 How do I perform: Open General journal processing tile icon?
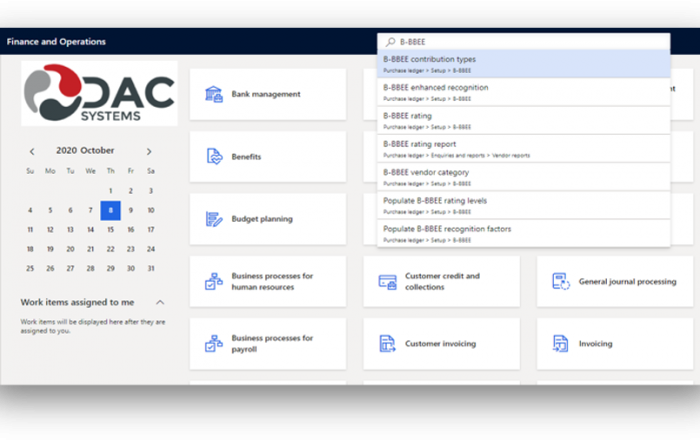pos(561,281)
